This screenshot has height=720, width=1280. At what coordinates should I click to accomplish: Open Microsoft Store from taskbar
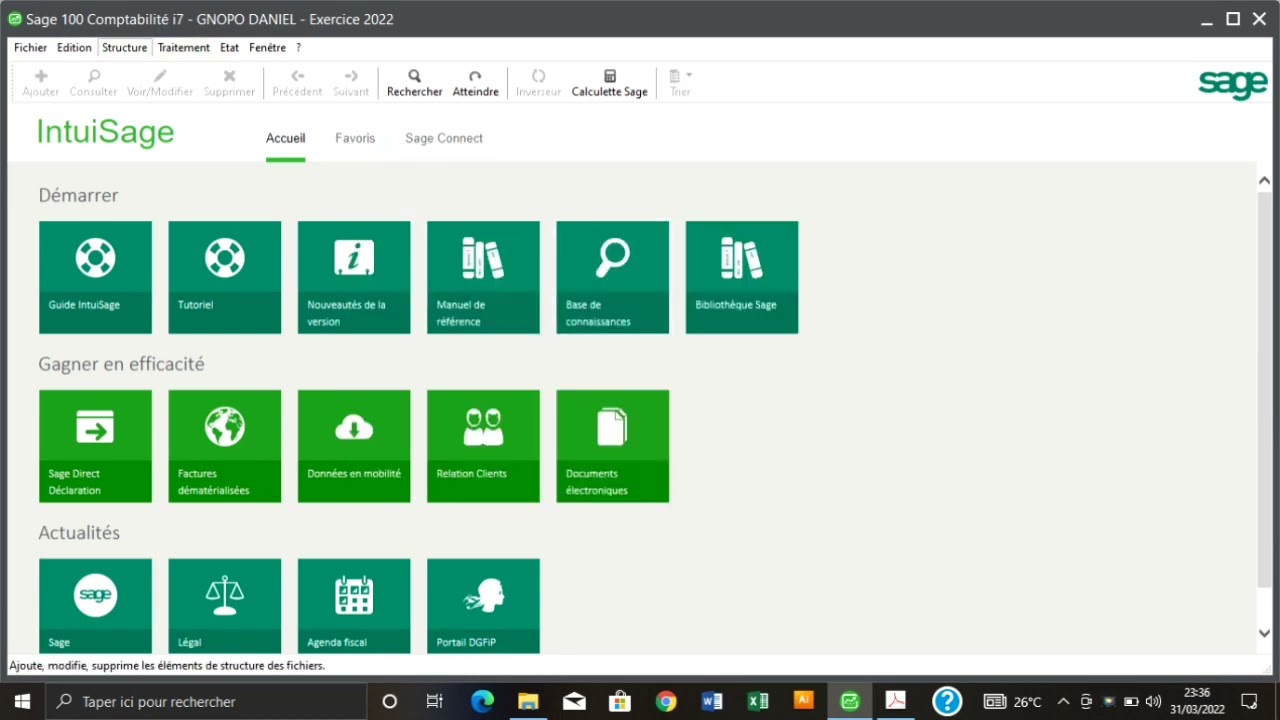coord(620,702)
